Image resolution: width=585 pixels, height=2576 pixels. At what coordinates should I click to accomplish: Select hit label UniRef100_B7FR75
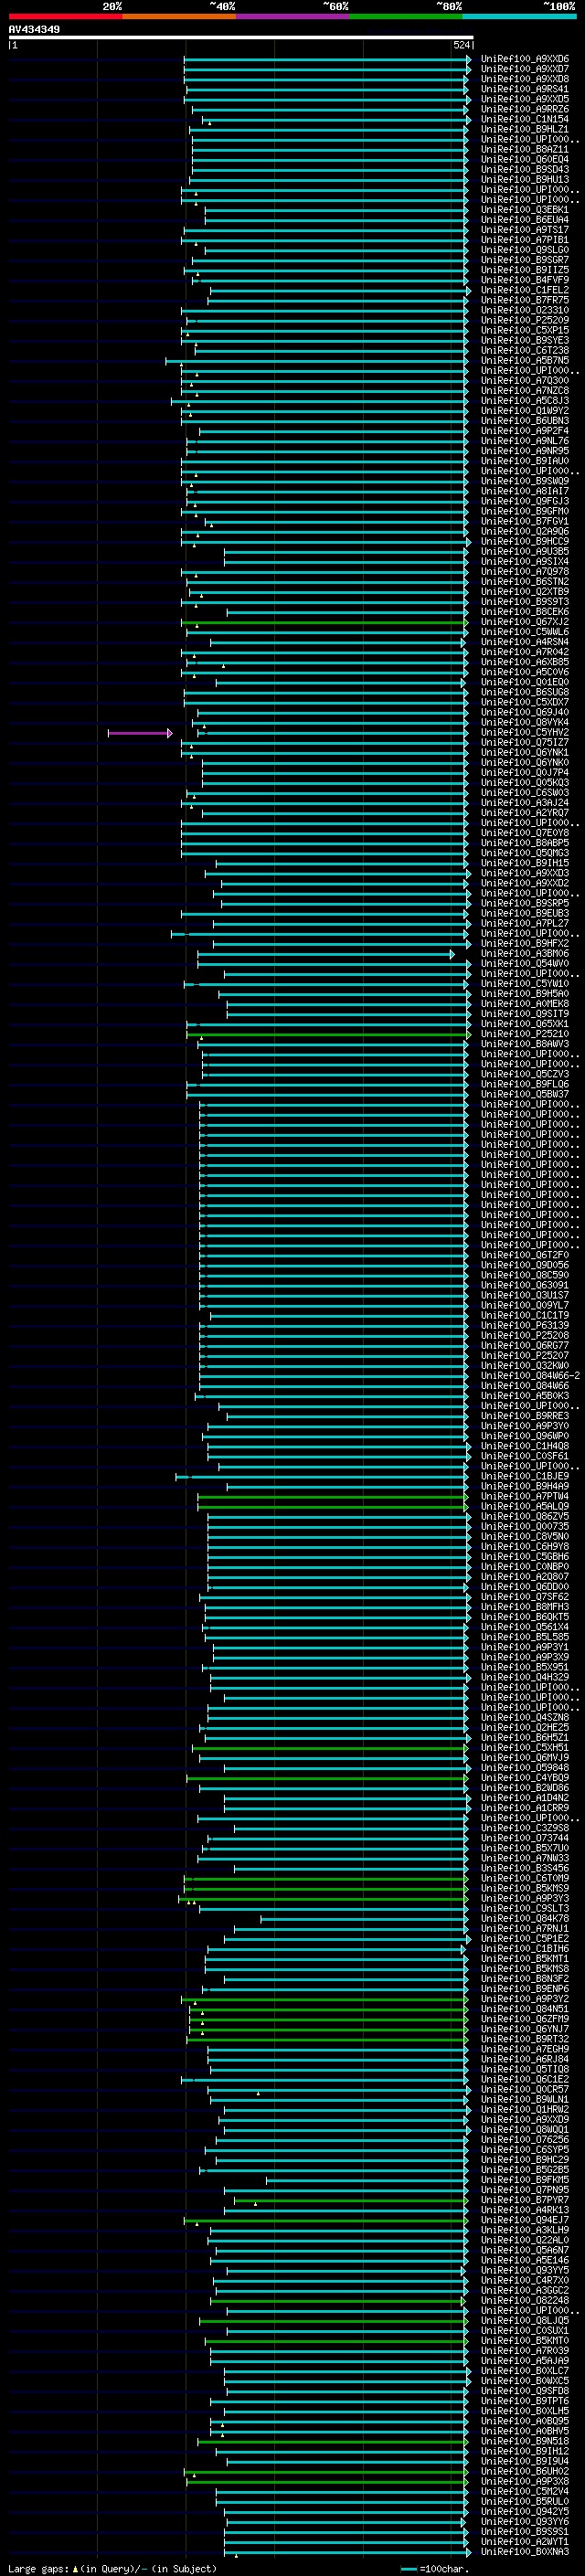click(x=525, y=300)
